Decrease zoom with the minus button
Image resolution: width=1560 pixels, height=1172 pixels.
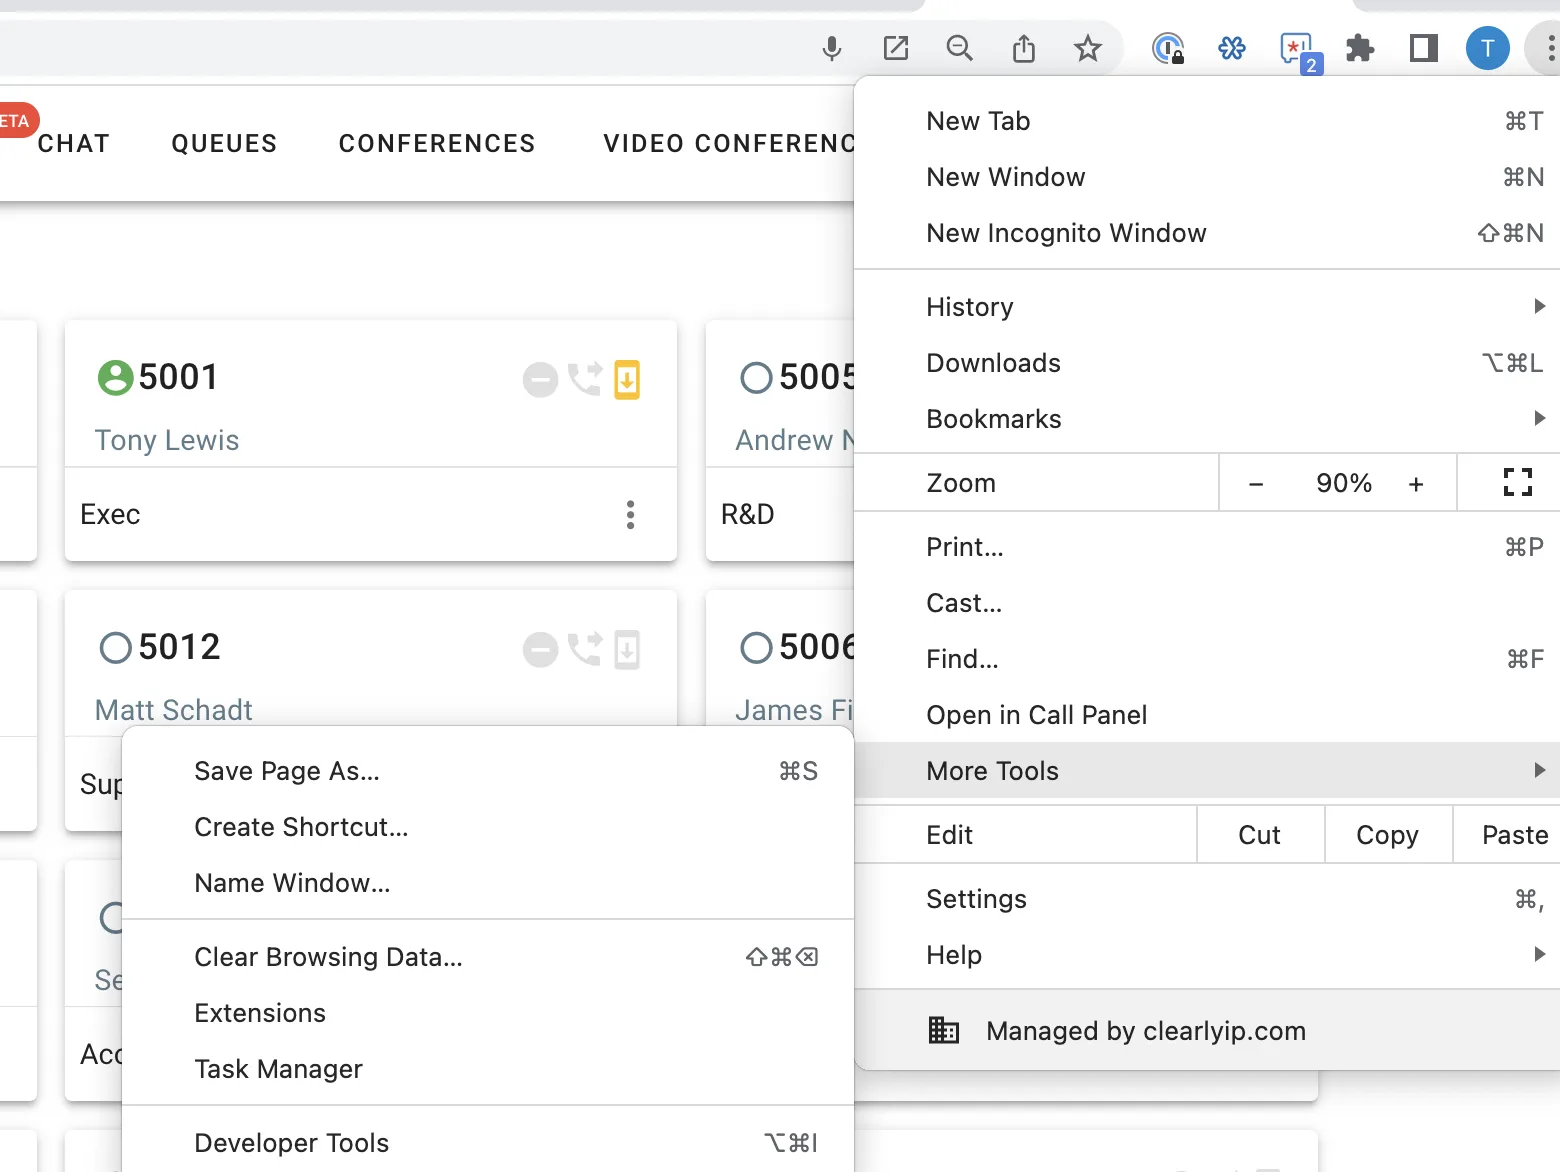pos(1256,484)
